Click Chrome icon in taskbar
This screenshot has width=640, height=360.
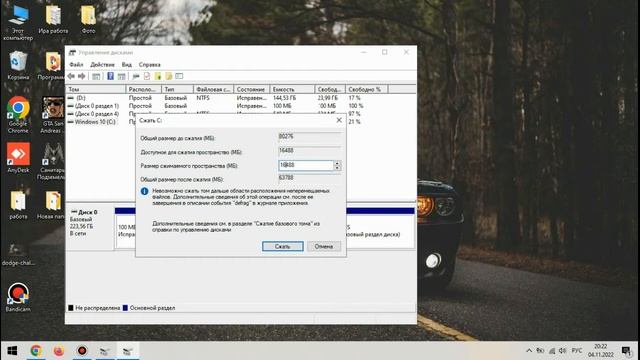click(x=36, y=351)
